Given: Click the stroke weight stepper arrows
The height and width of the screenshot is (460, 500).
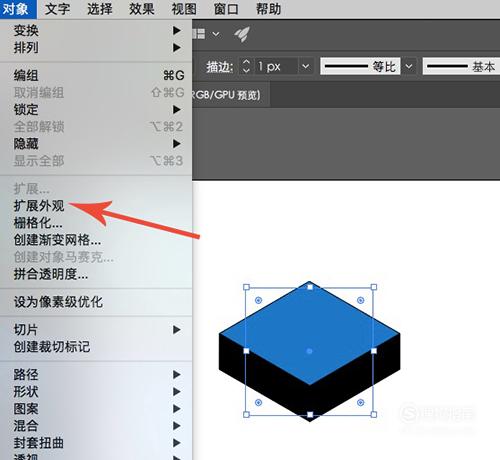Looking at the screenshot, I should click(246, 66).
